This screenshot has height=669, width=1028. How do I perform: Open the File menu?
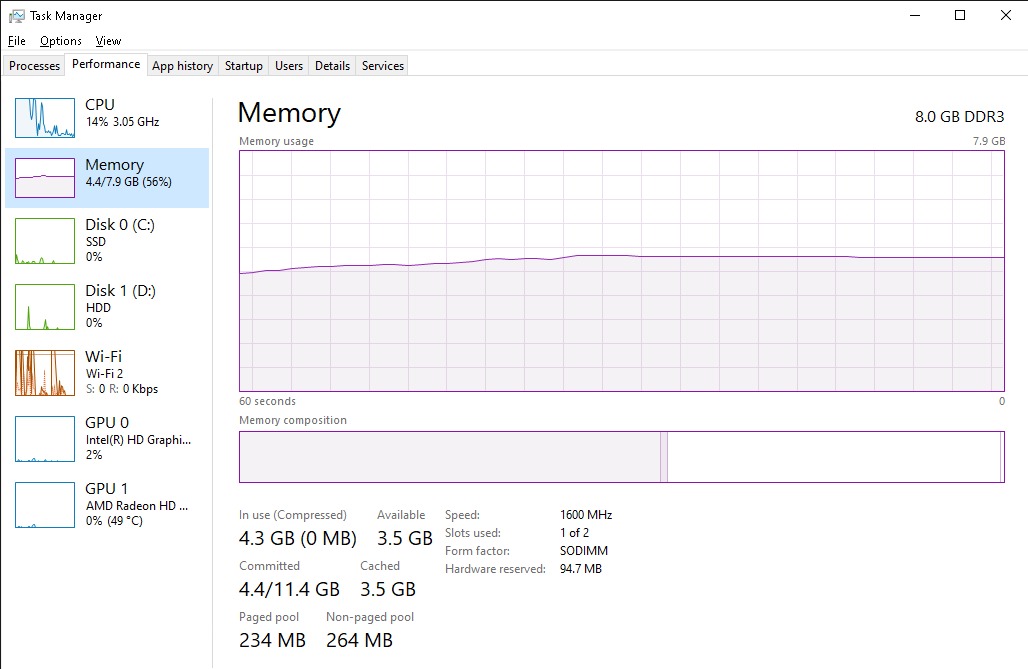coord(16,41)
